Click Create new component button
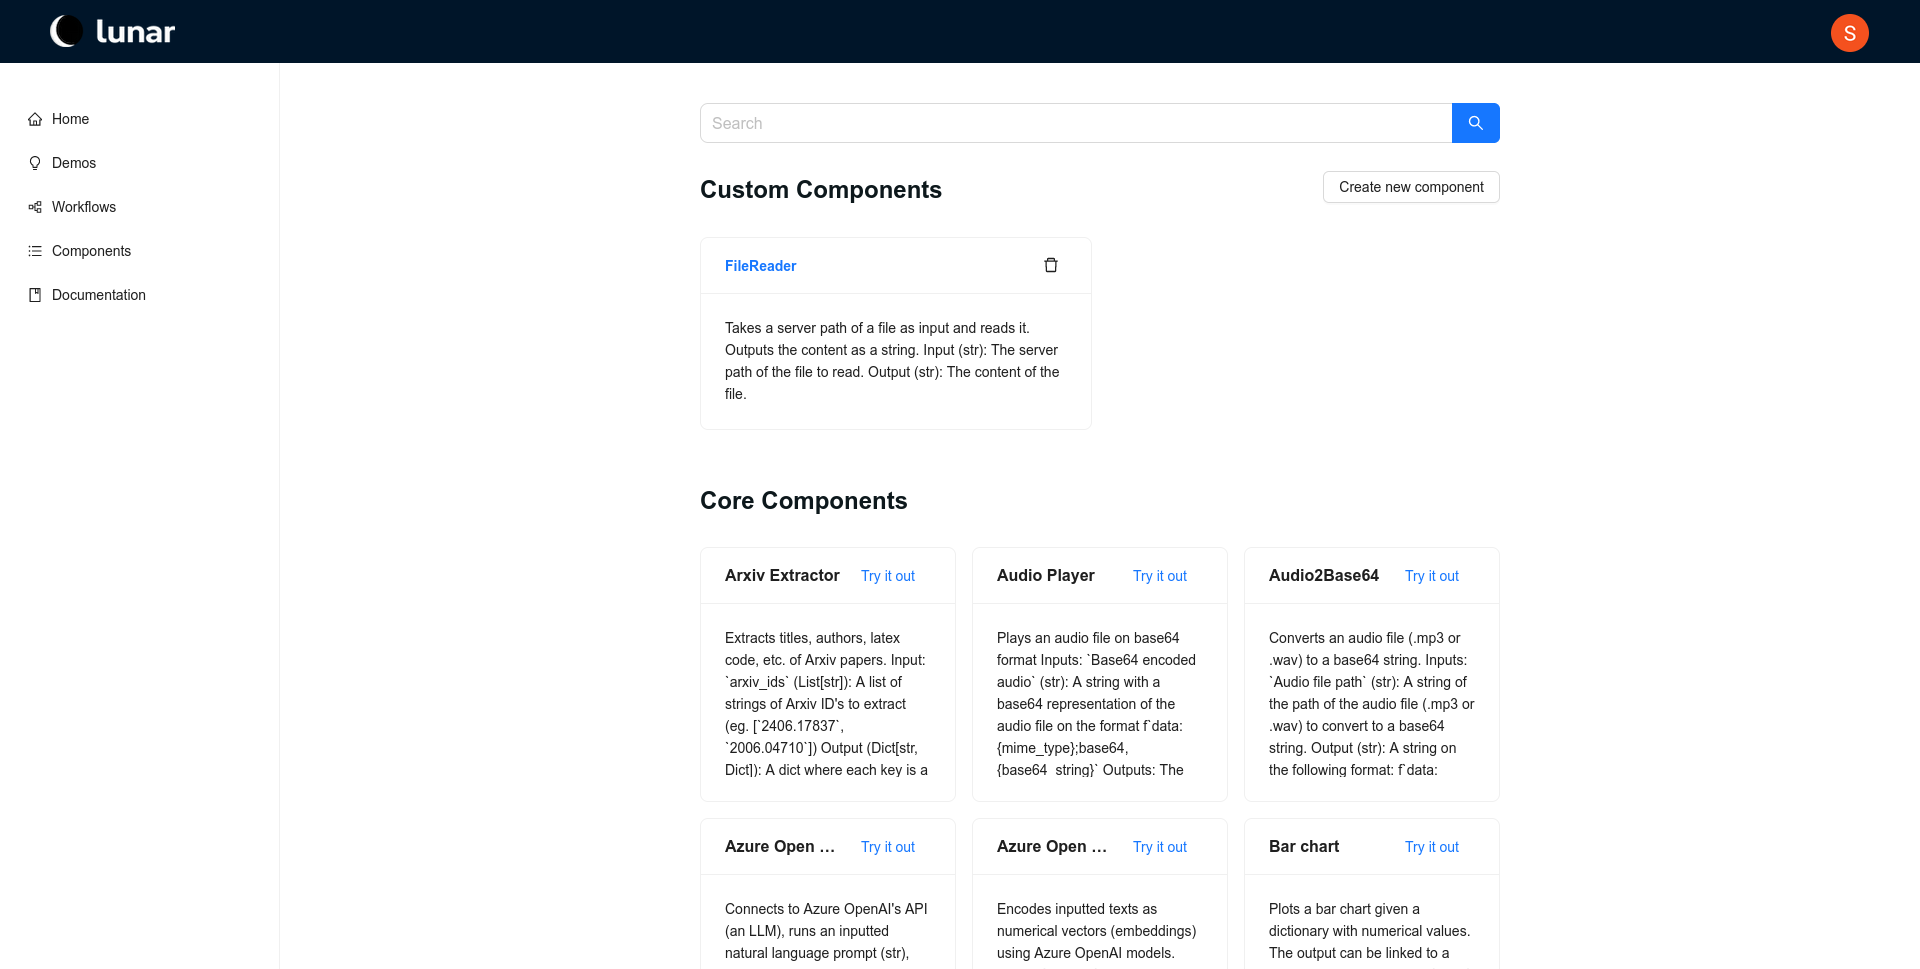Image resolution: width=1920 pixels, height=969 pixels. pos(1411,187)
